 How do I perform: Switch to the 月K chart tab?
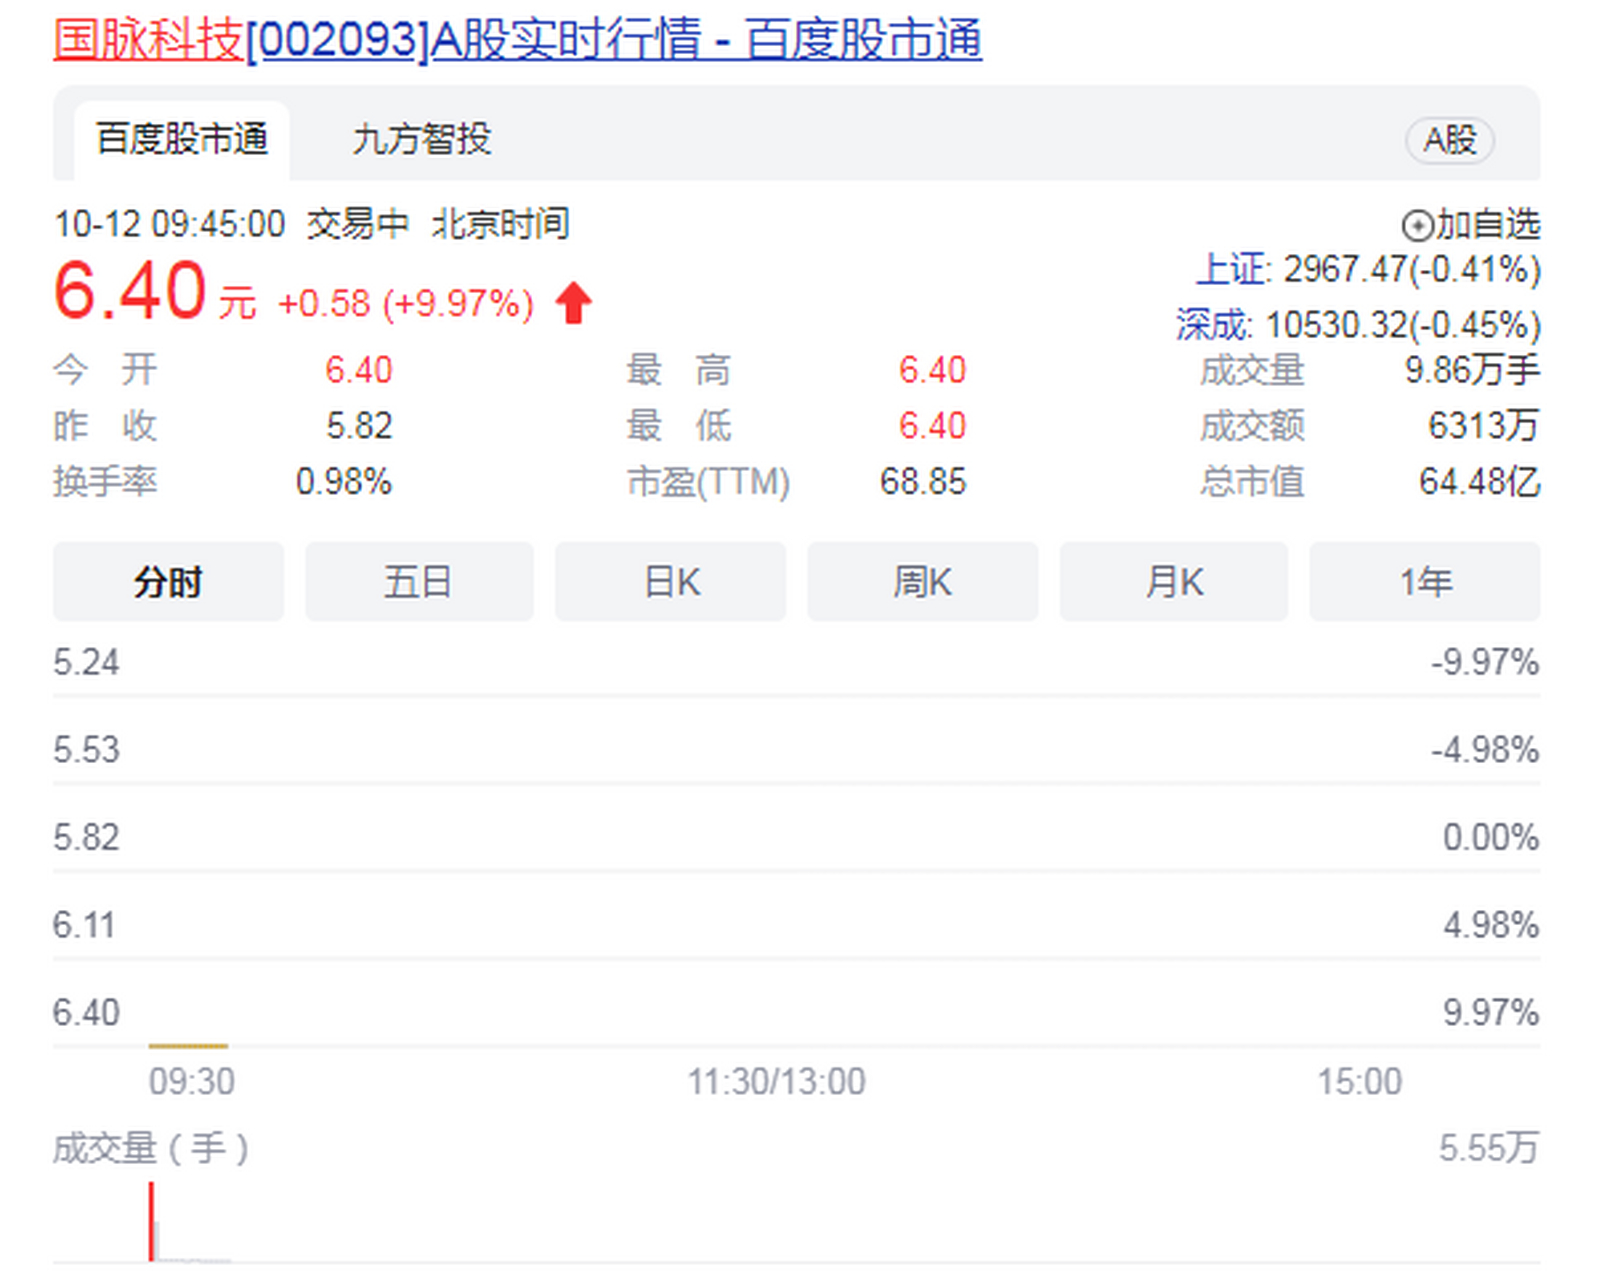coord(1174,582)
